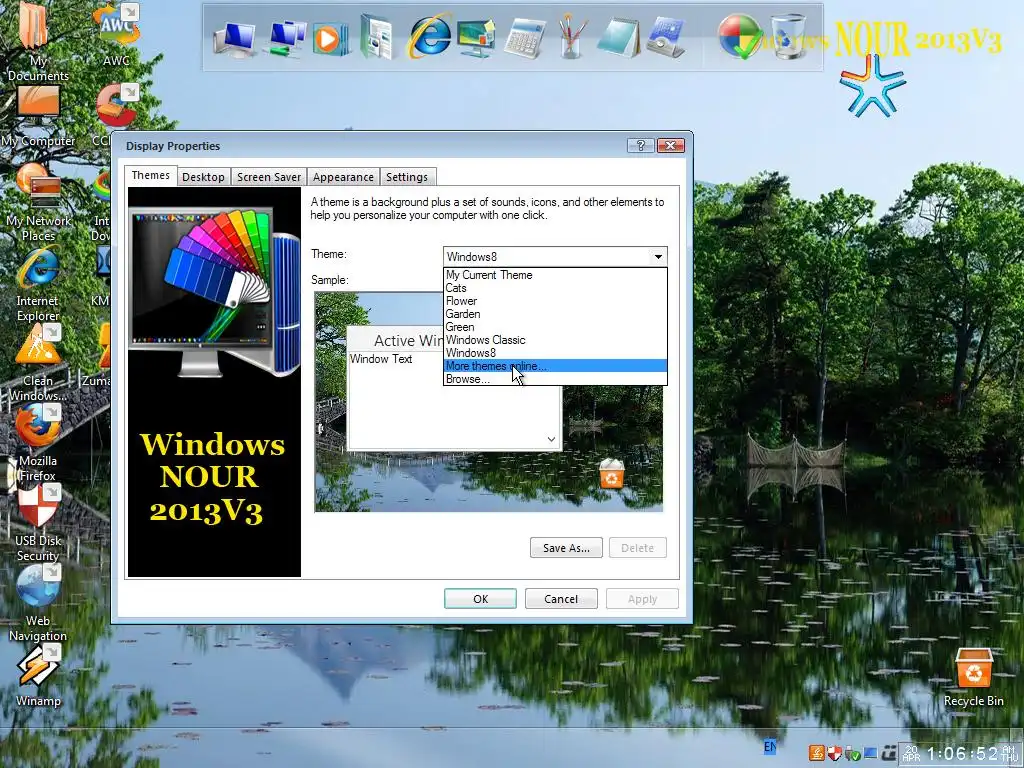
Task: Switch to the Screen Saver tab
Action: point(268,177)
